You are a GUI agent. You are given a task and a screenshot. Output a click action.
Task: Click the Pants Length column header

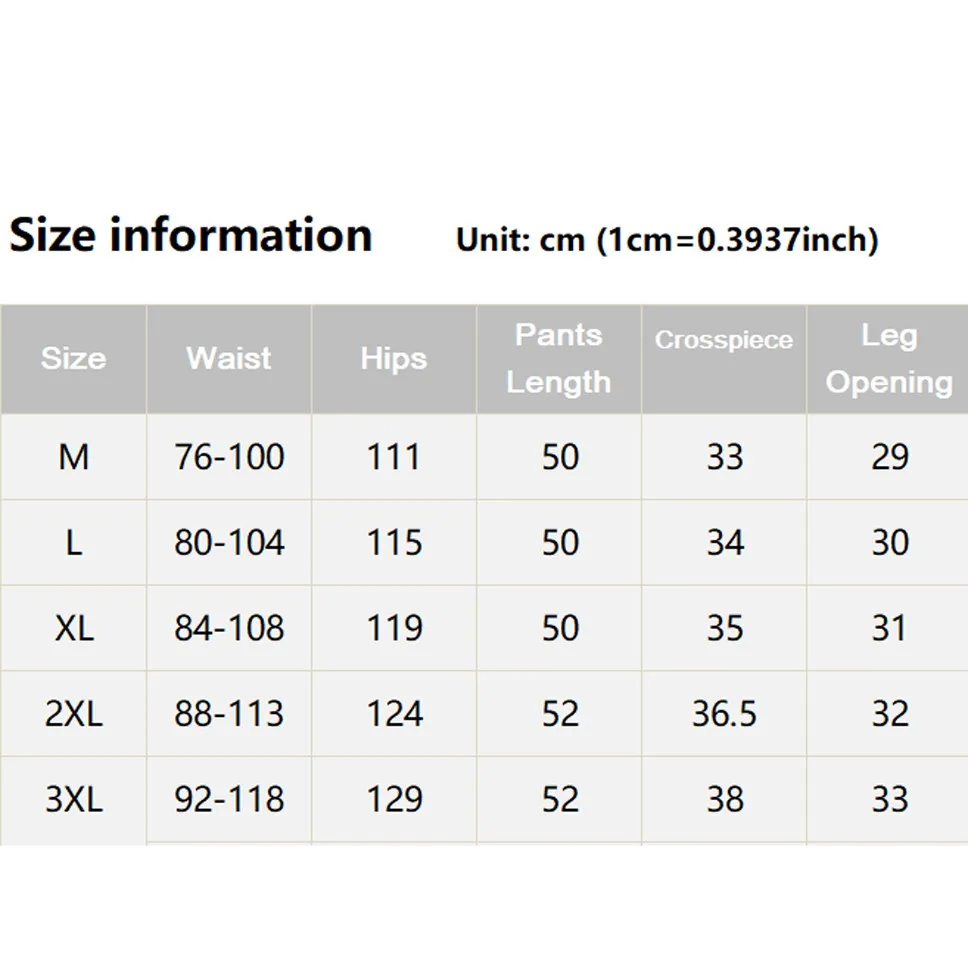tap(558, 358)
